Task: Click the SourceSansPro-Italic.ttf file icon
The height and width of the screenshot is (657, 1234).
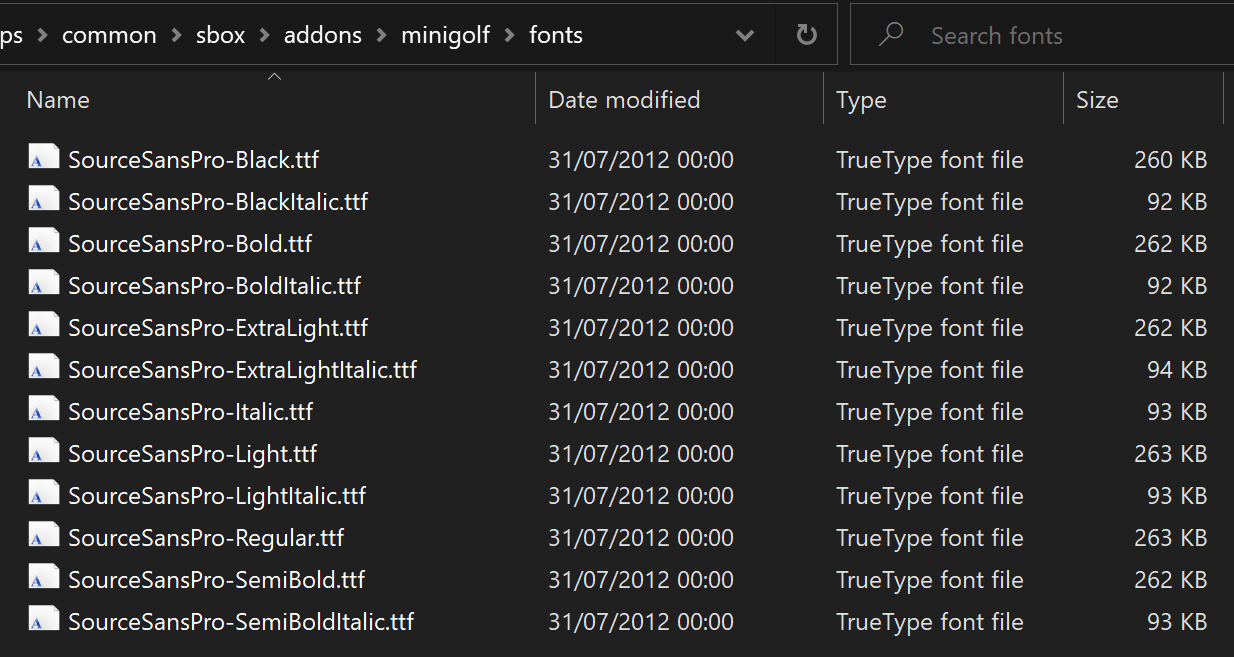Action: pos(43,411)
